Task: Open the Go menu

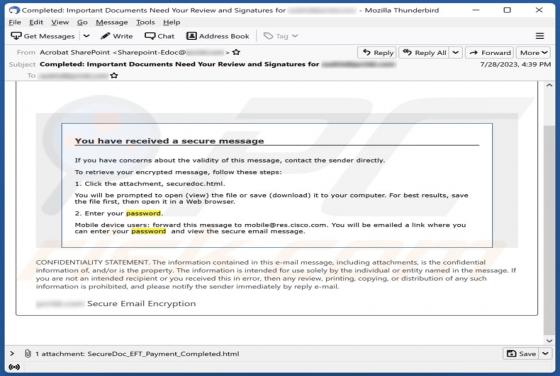Action: 82,22
